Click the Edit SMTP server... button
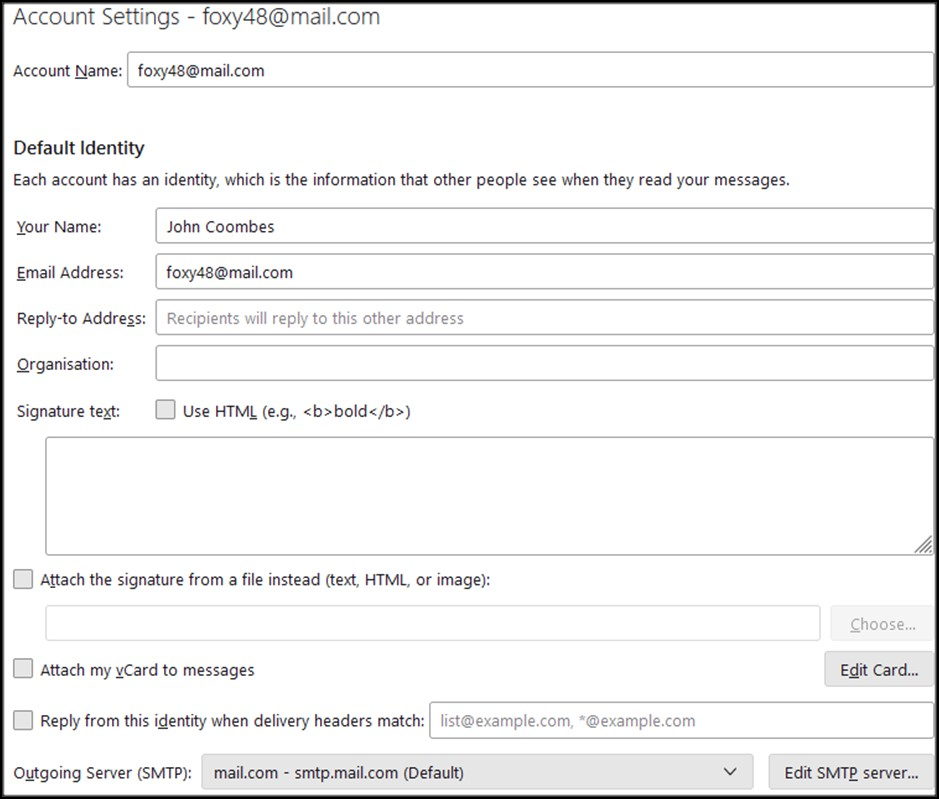Image resolution: width=939 pixels, height=799 pixels. pyautogui.click(x=851, y=773)
